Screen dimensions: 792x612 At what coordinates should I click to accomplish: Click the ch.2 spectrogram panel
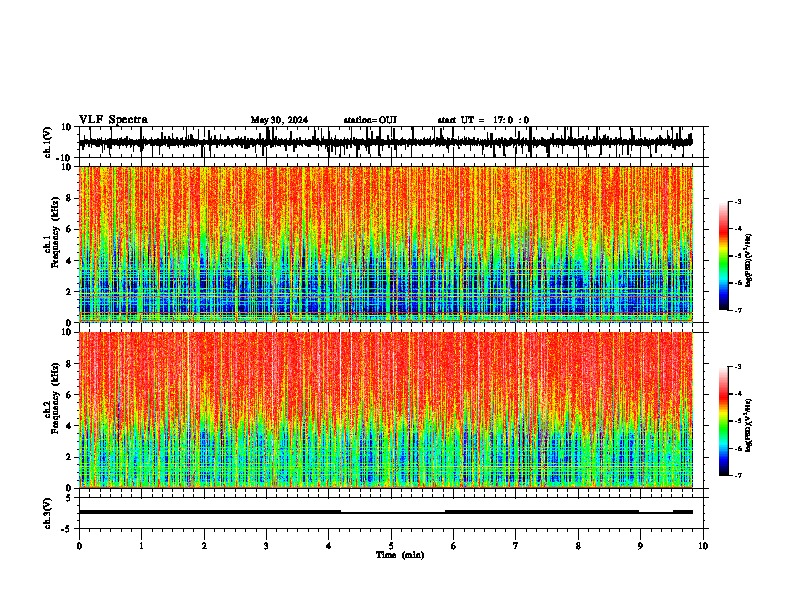pyautogui.click(x=391, y=410)
